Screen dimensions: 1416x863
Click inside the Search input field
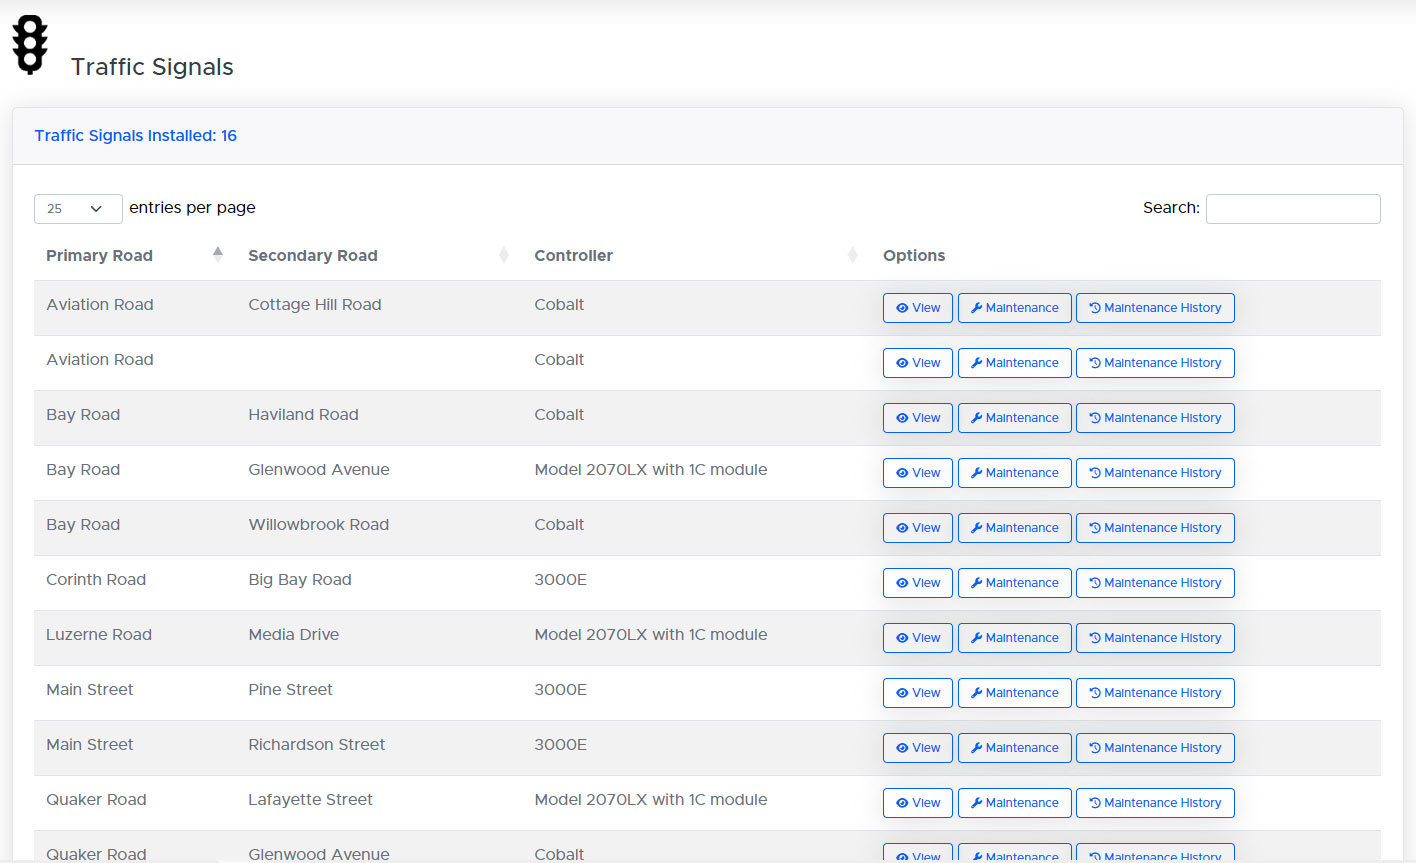1292,209
